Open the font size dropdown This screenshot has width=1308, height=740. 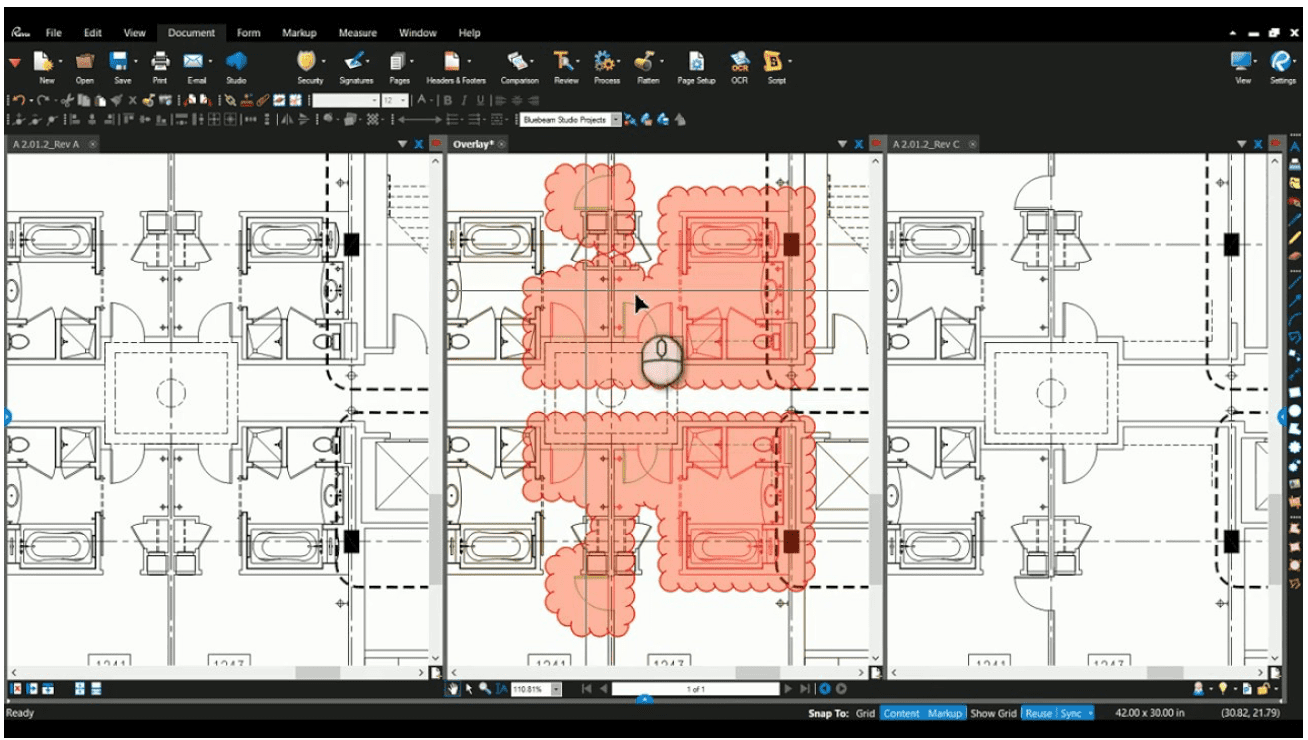(x=403, y=100)
